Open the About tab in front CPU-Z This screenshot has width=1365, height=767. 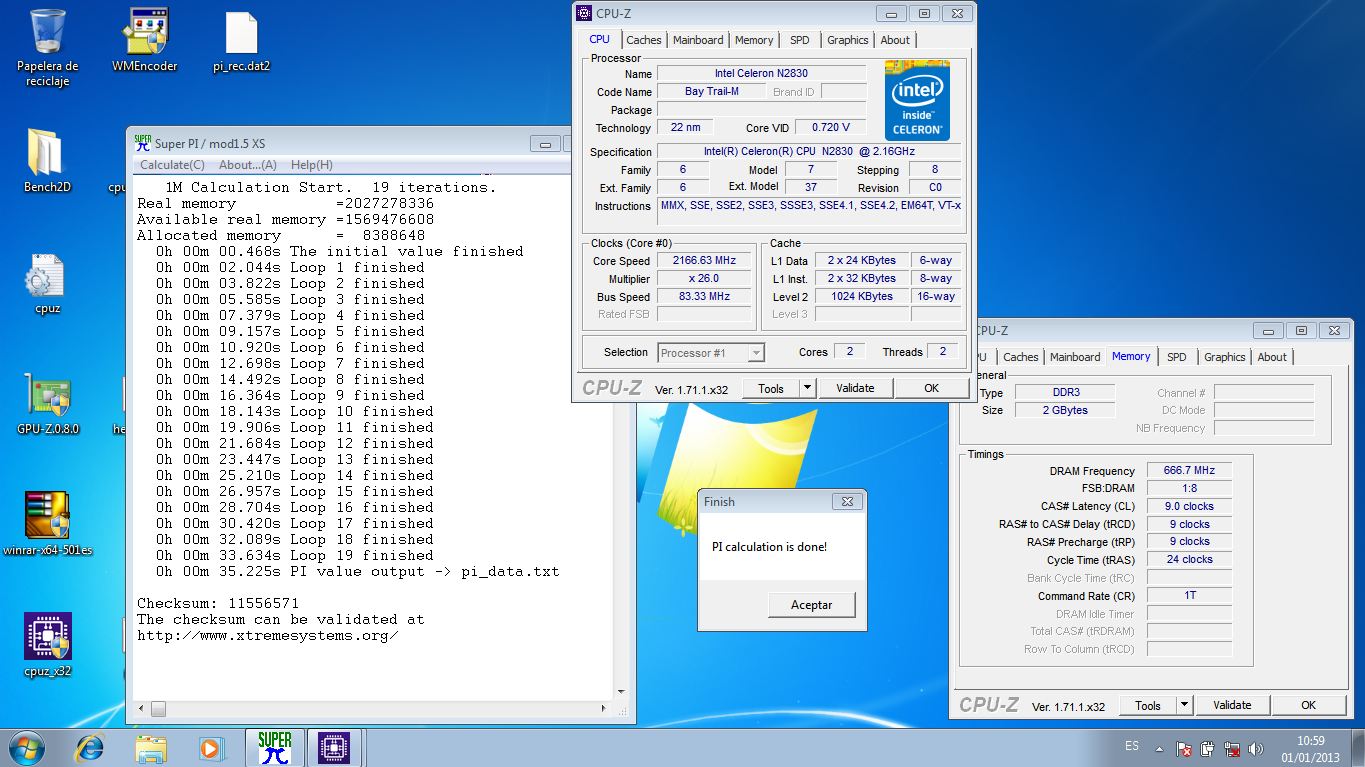click(x=895, y=40)
